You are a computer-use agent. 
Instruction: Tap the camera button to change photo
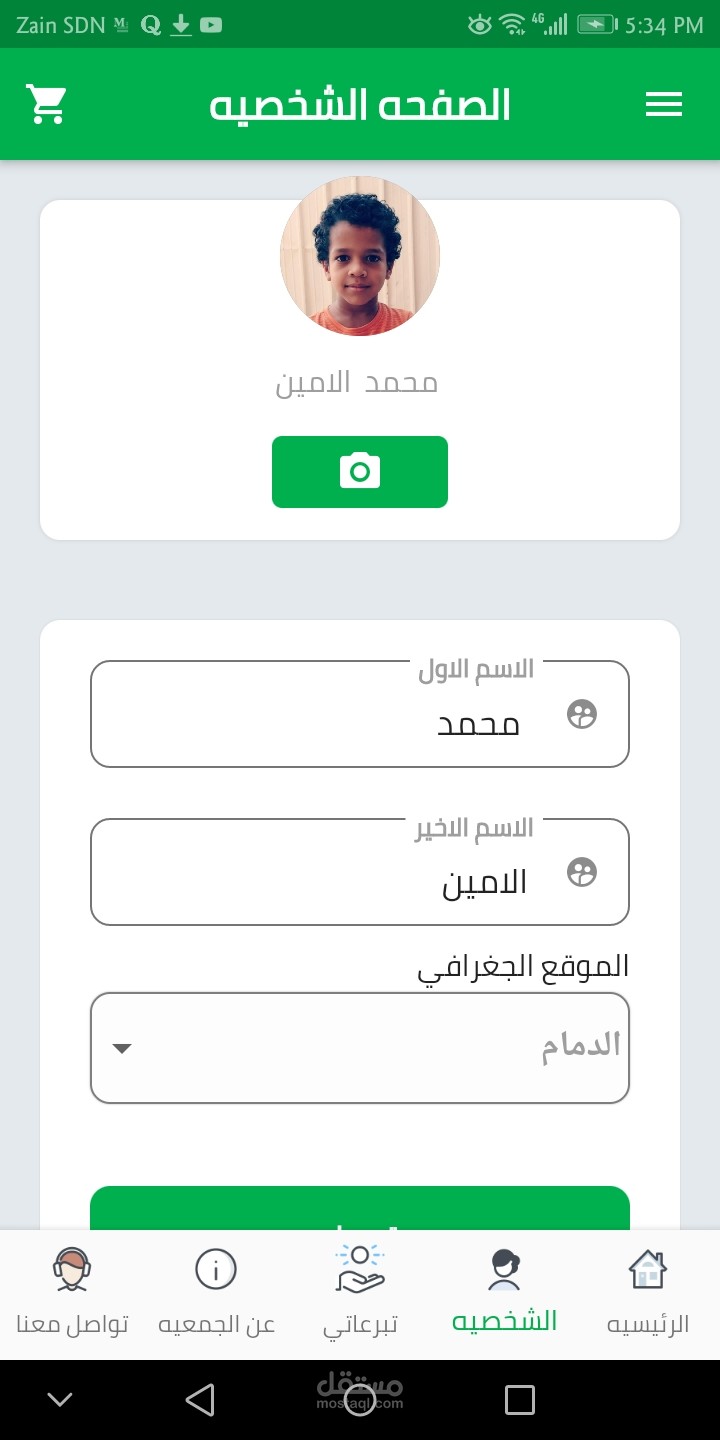(x=360, y=472)
